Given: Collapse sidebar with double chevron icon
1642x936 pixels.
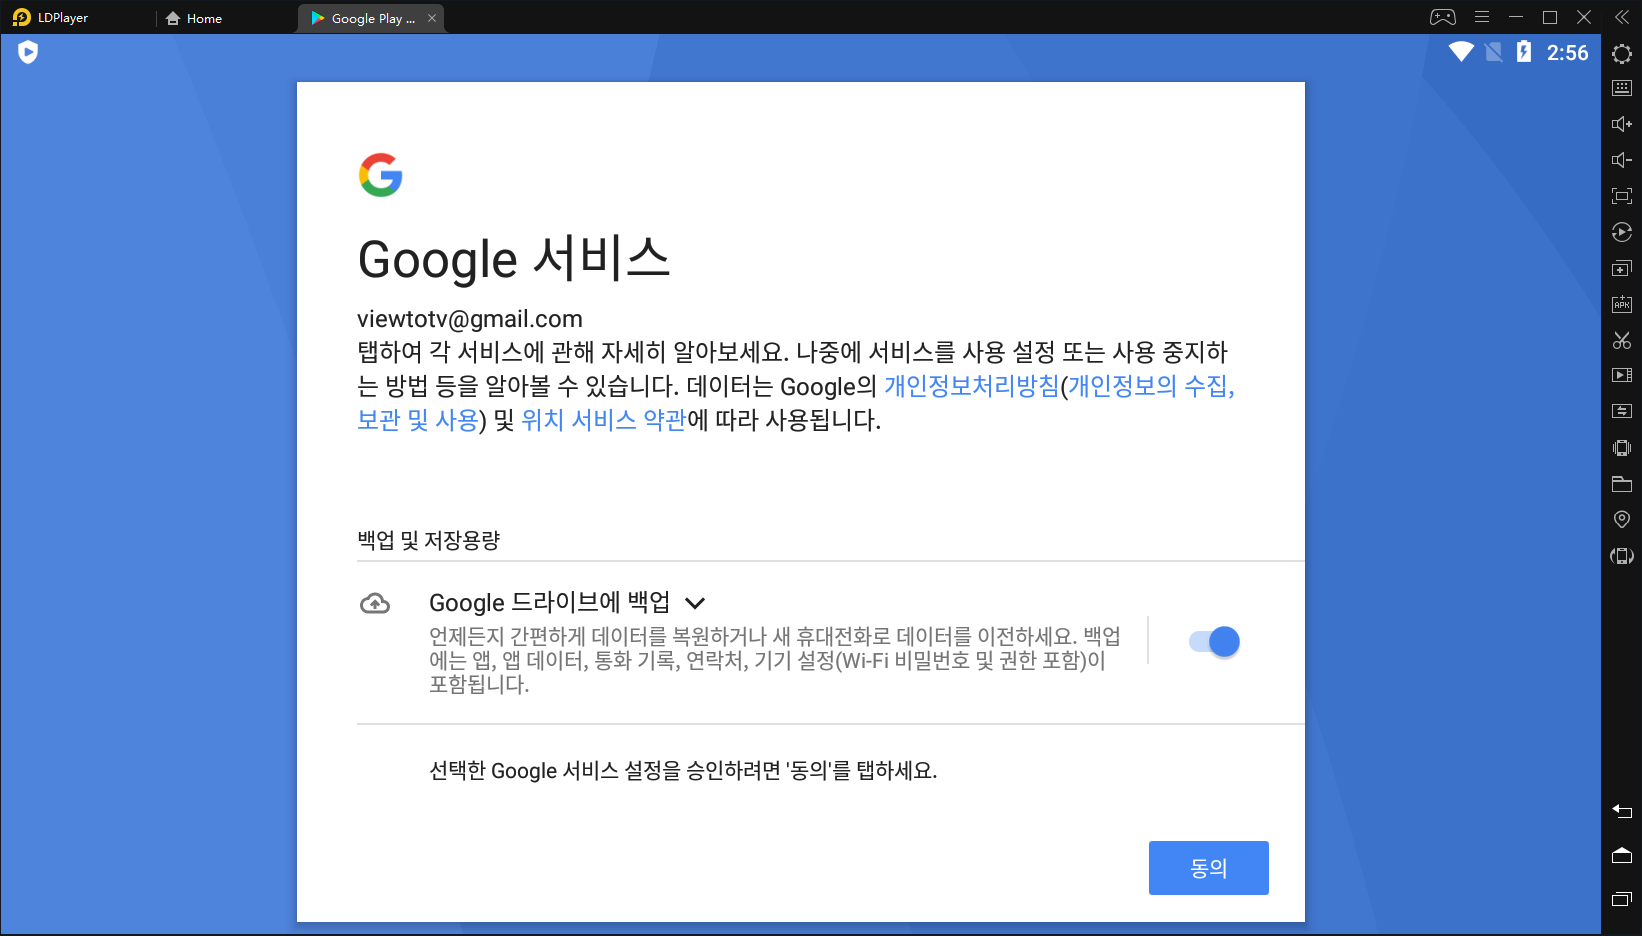Looking at the screenshot, I should 1622,17.
